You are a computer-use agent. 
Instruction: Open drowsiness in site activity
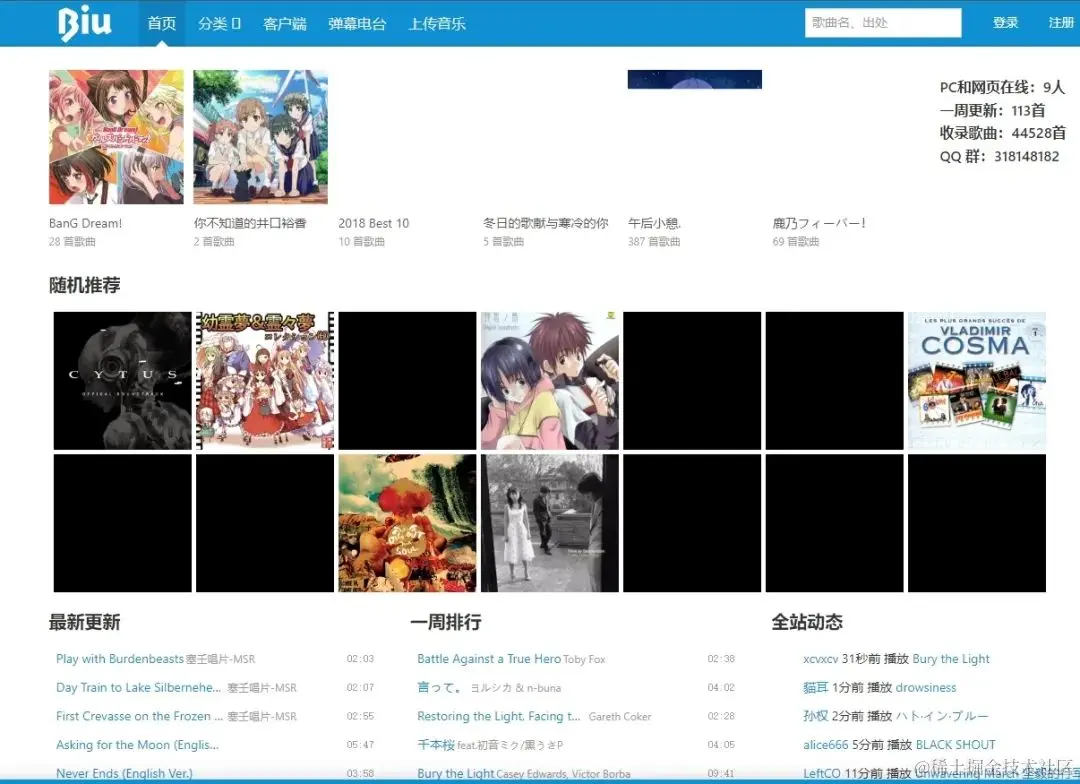pyautogui.click(x=926, y=688)
